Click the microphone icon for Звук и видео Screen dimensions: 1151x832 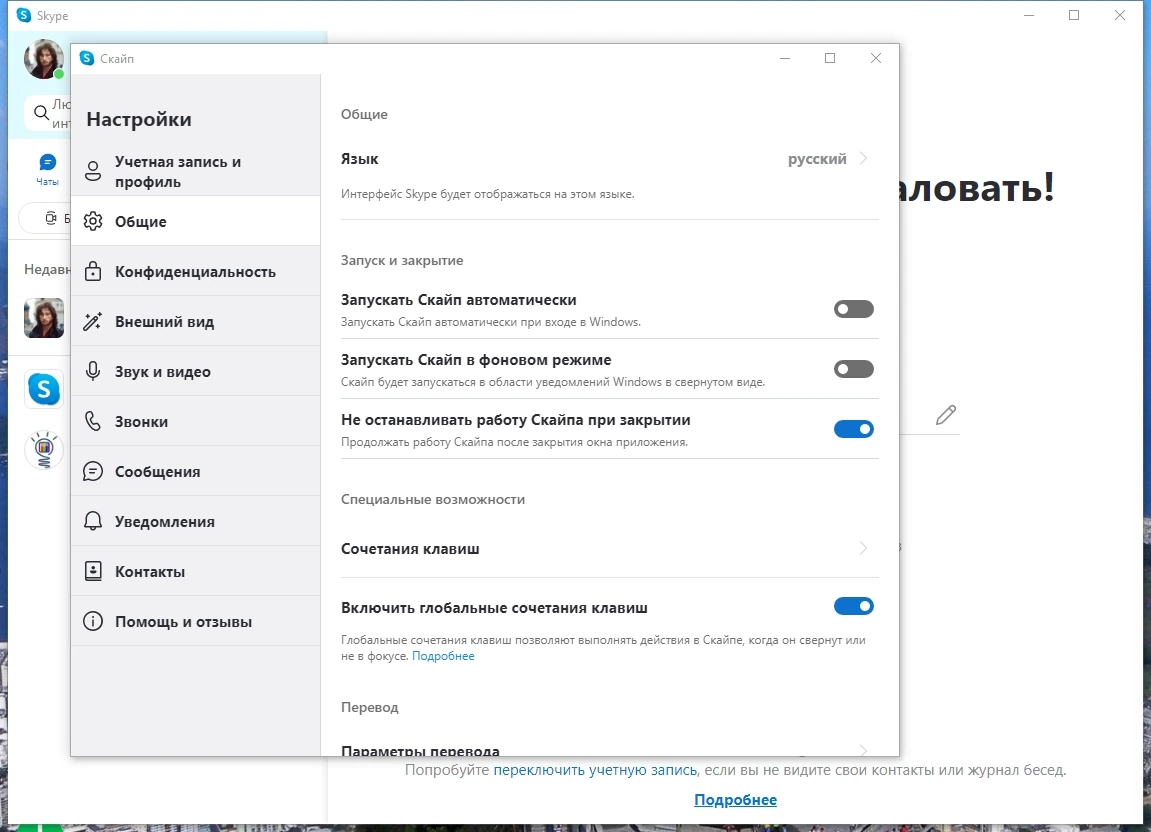point(92,371)
